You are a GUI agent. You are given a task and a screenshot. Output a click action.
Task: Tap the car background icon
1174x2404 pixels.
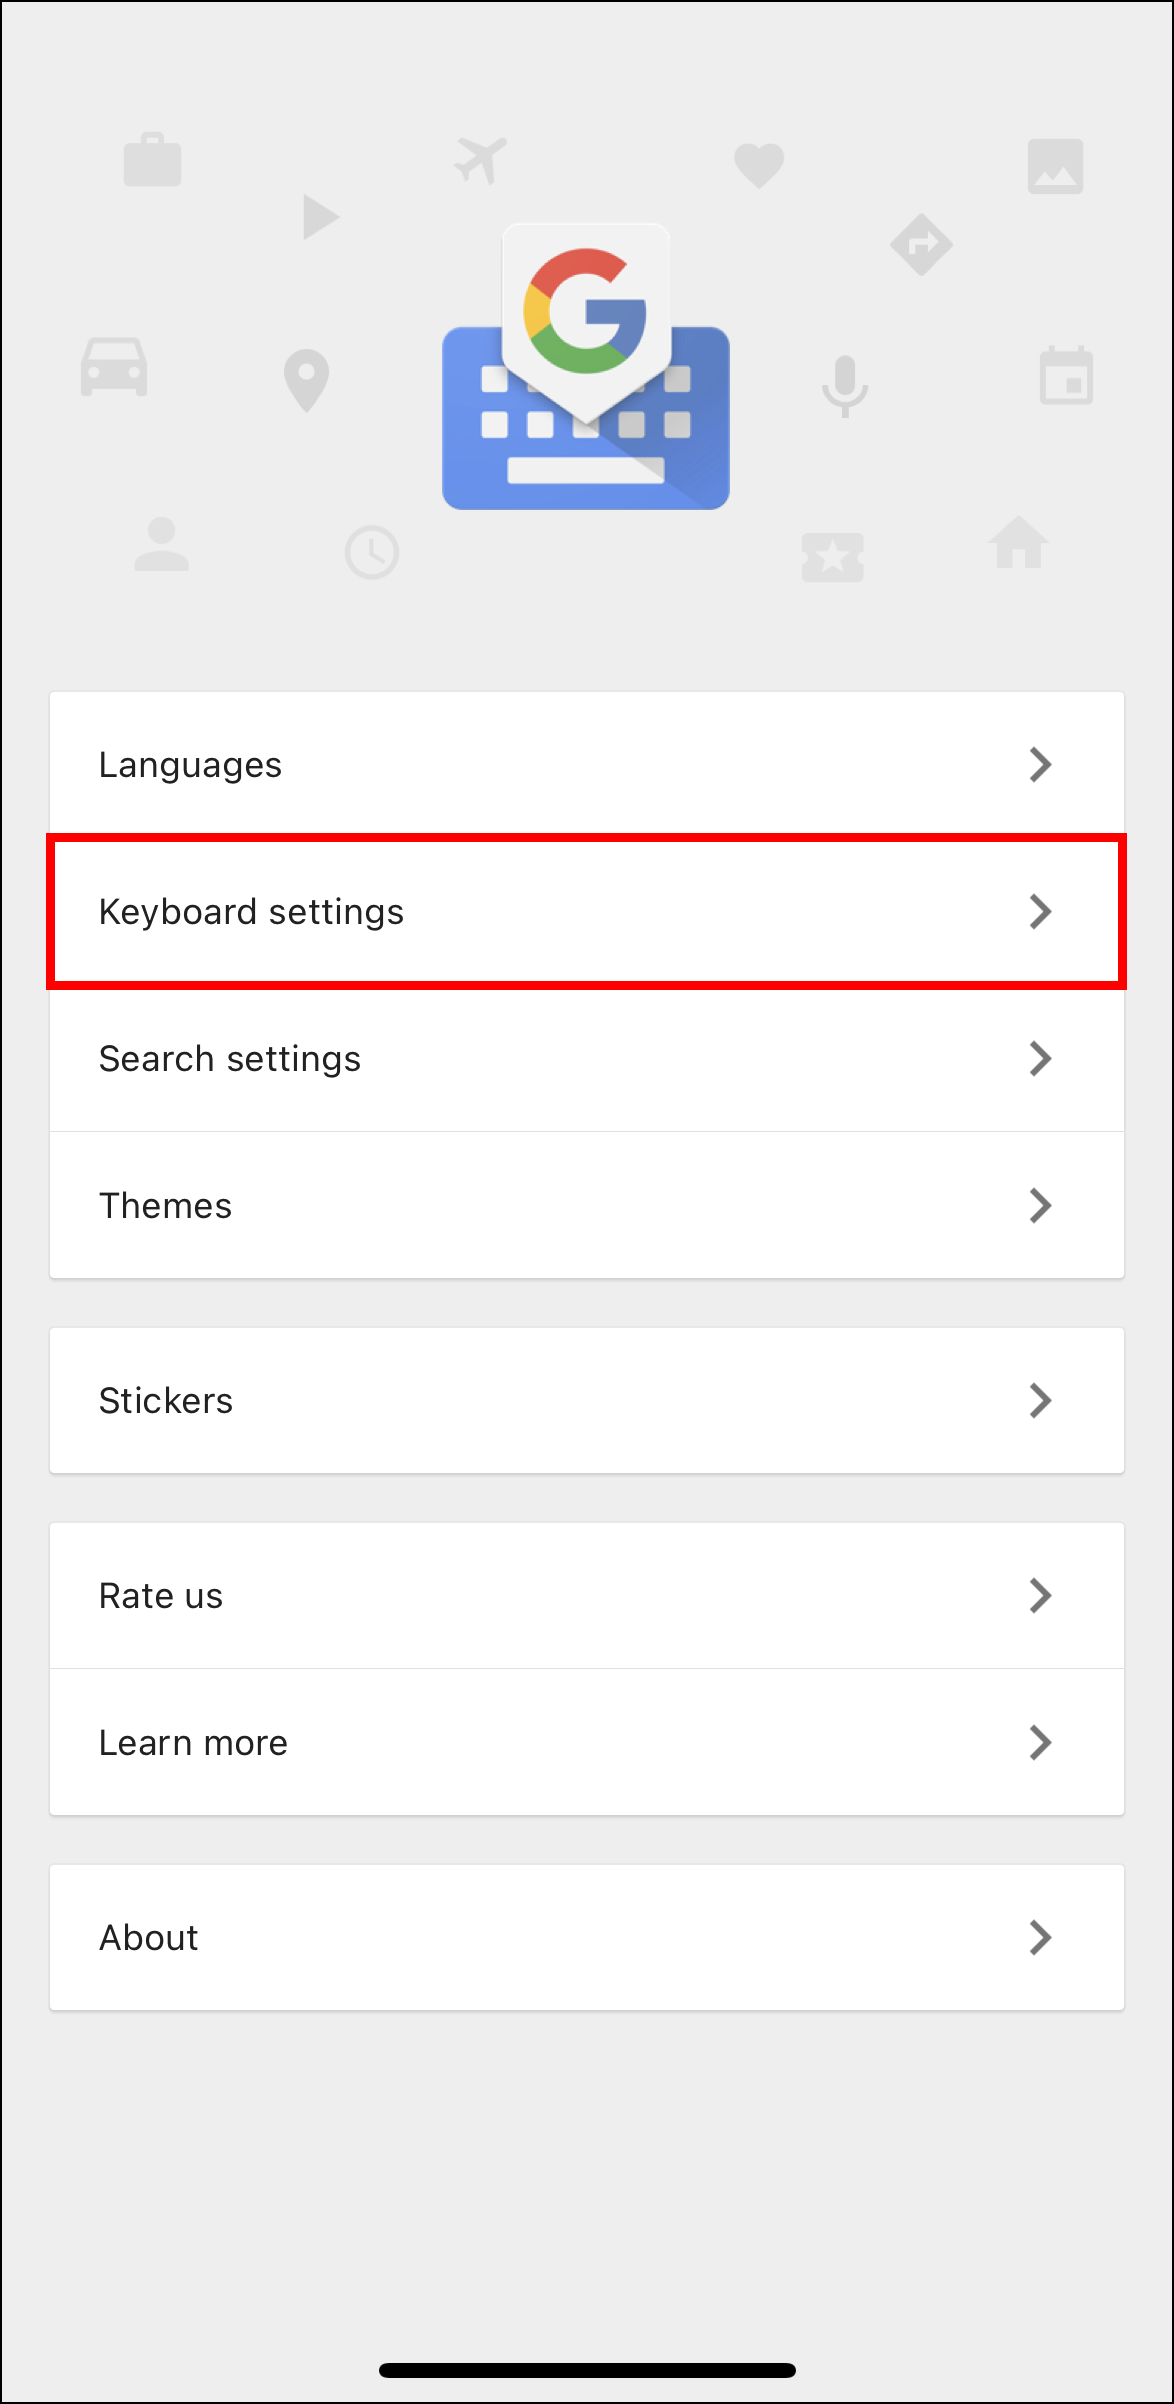coord(114,367)
